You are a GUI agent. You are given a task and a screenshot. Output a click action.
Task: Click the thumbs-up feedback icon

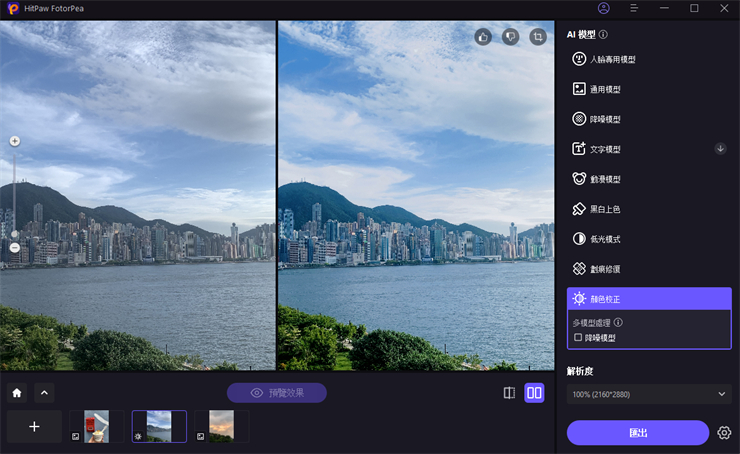pos(483,37)
